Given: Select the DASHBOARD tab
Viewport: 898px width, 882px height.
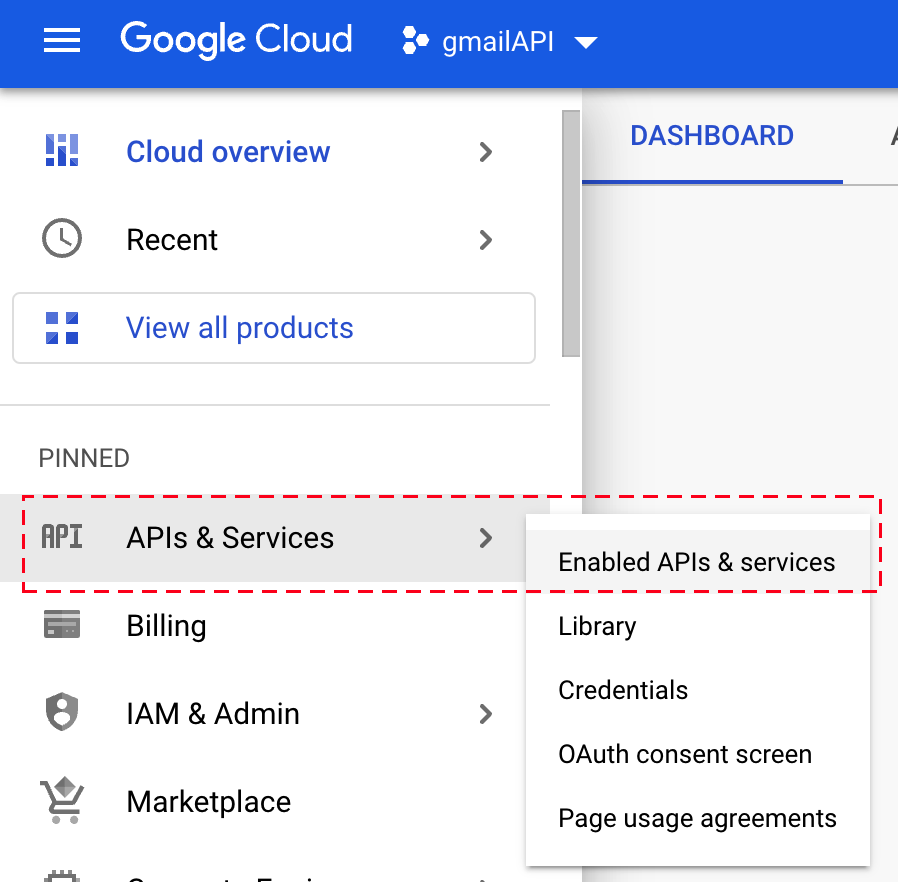Looking at the screenshot, I should coord(712,136).
